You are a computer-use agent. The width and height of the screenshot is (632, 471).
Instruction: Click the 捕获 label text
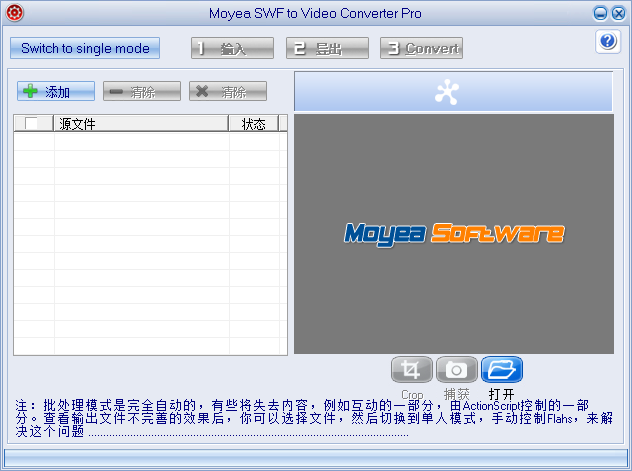tap(457, 394)
